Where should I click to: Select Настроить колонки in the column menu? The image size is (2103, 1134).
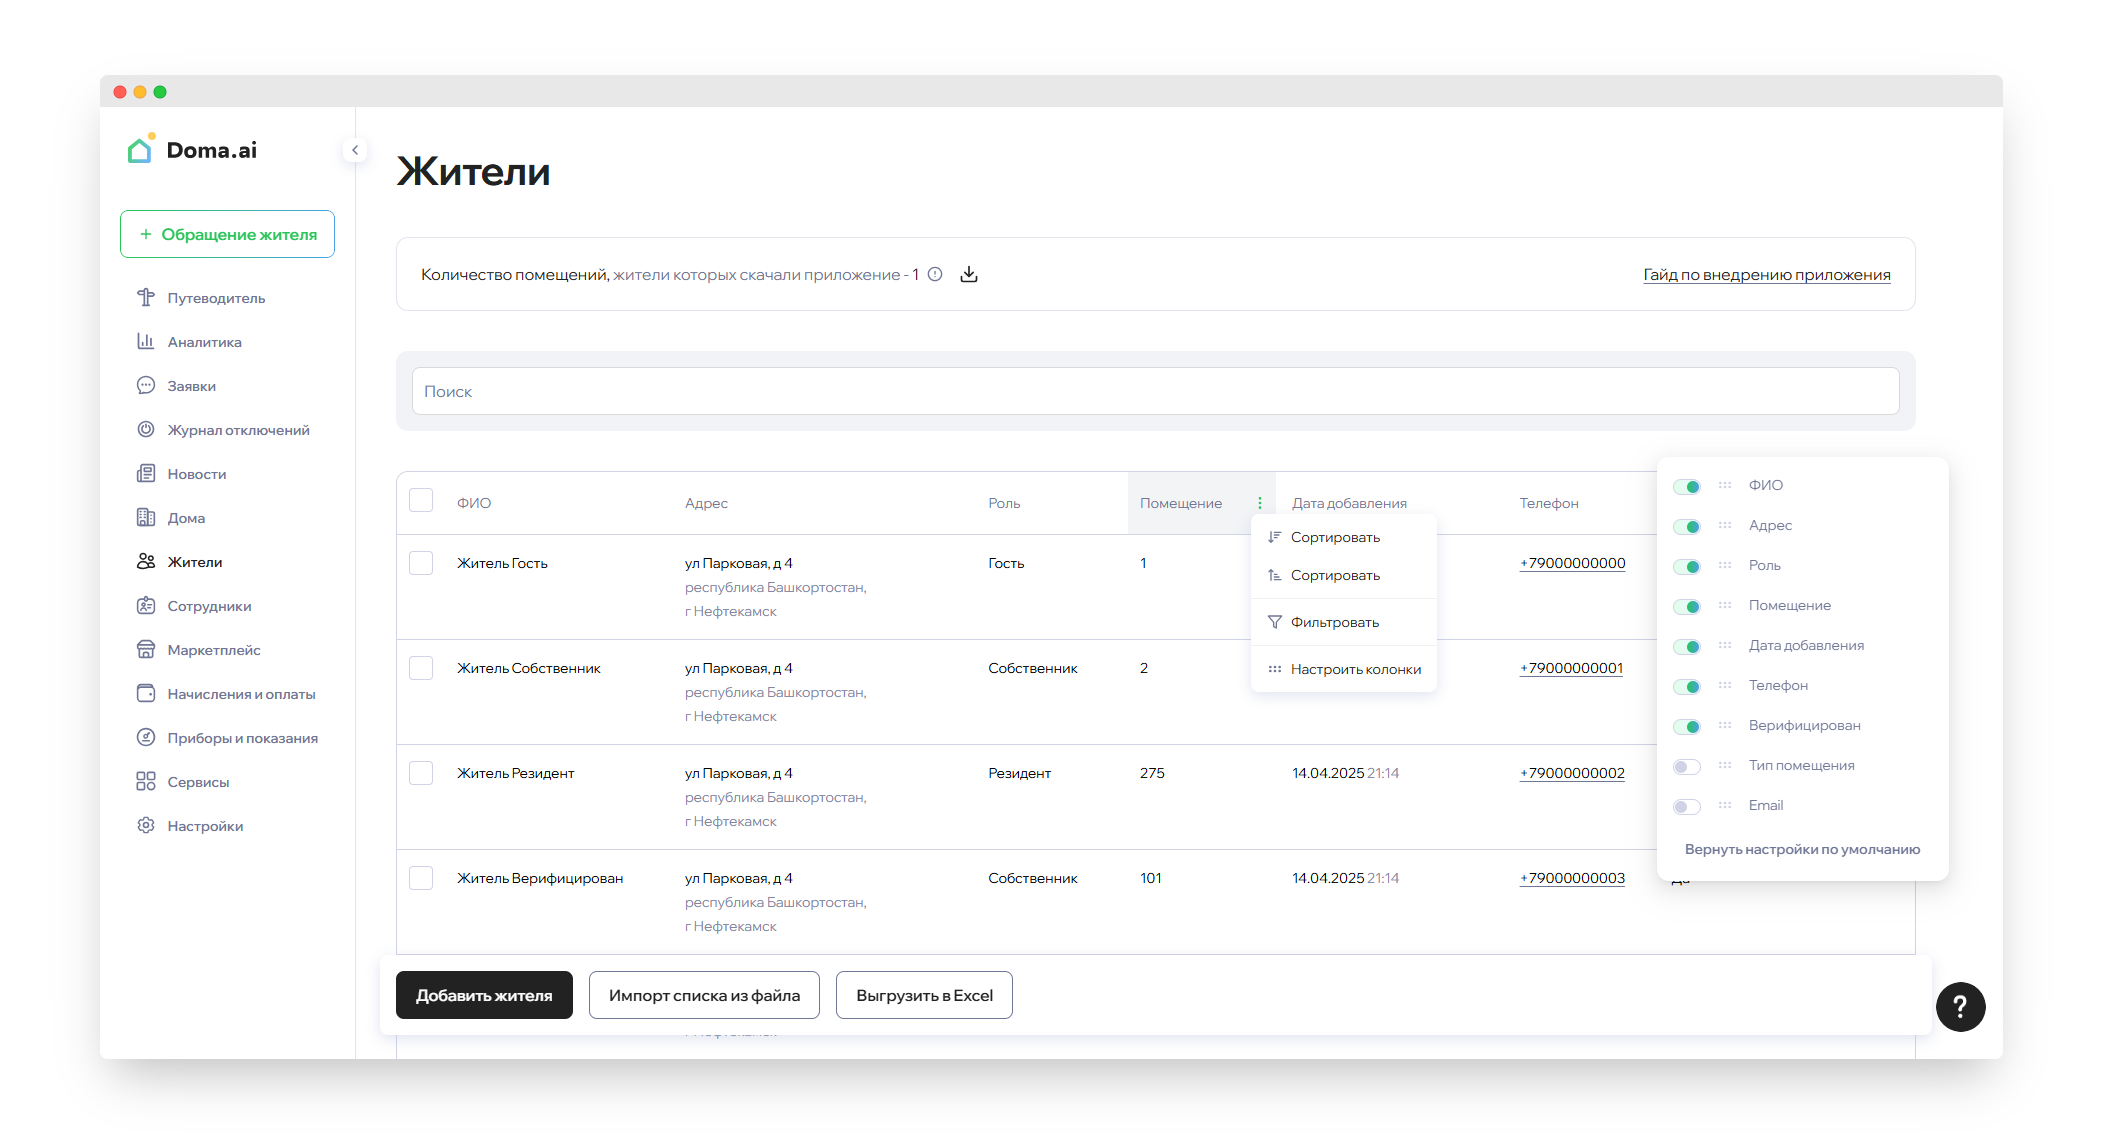point(1355,669)
